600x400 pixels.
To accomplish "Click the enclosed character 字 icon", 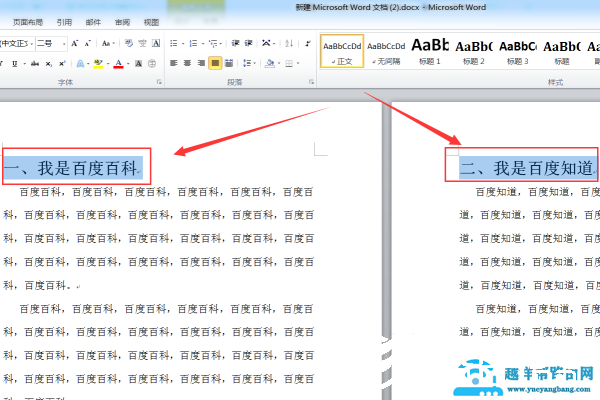I will pyautogui.click(x=152, y=64).
